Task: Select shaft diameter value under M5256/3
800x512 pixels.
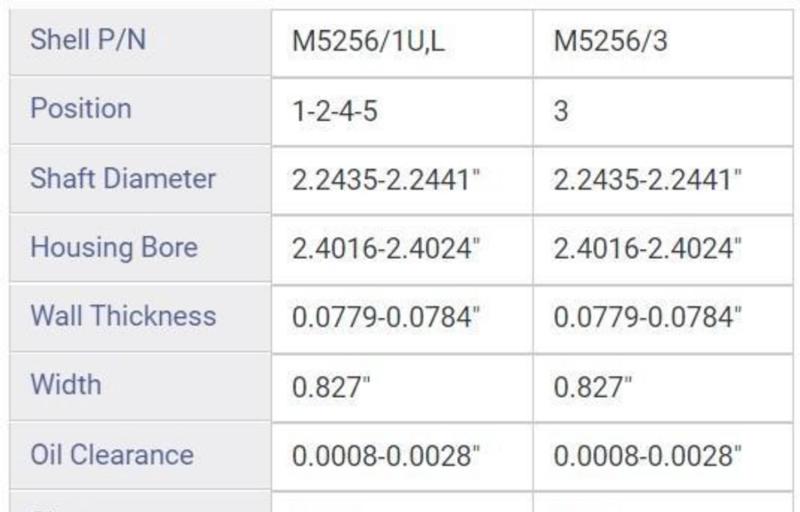Action: [648, 180]
